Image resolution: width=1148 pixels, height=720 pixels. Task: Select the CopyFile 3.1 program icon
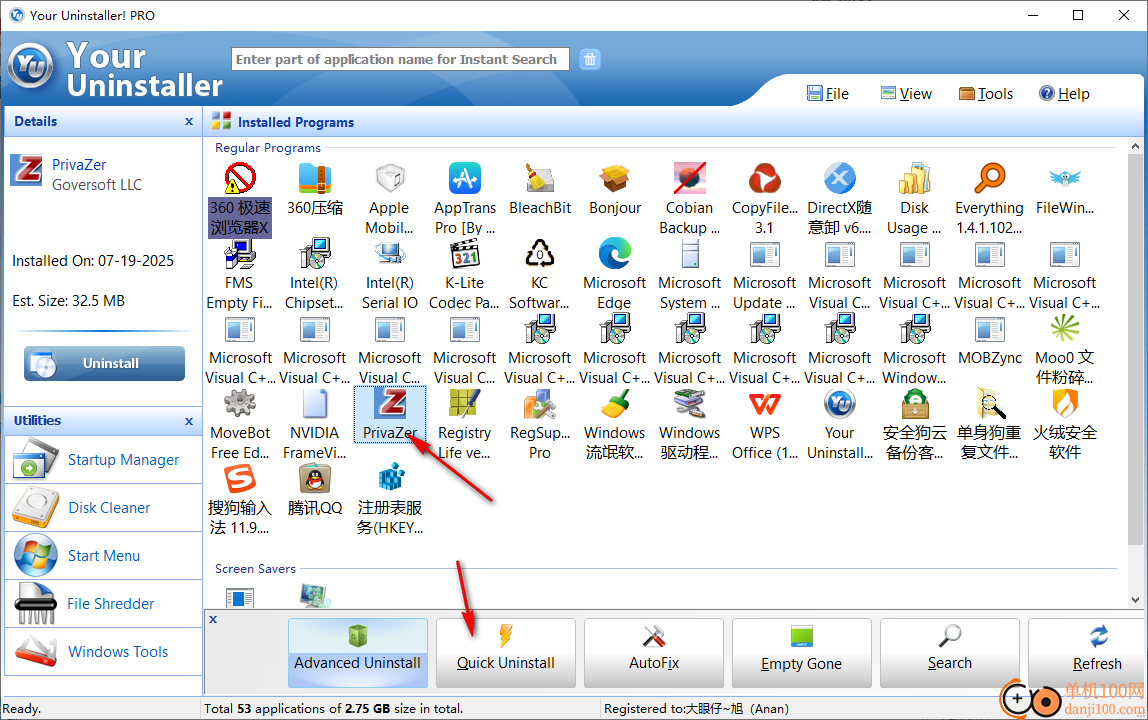tap(765, 178)
